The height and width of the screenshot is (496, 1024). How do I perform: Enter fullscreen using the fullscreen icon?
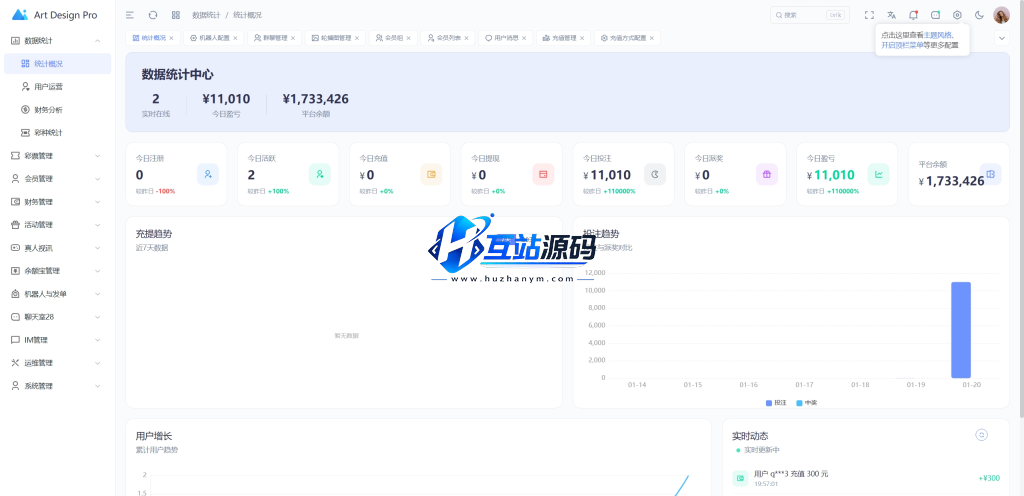(869, 15)
